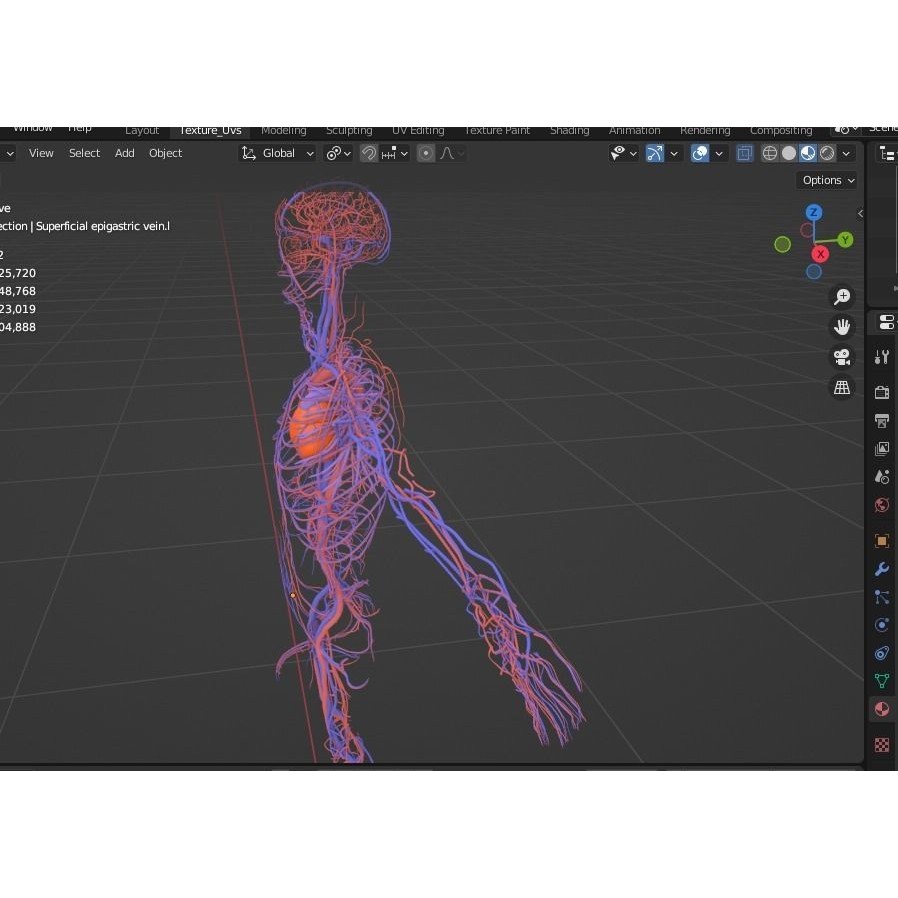
Task: Open the World properties globe icon
Action: (881, 505)
